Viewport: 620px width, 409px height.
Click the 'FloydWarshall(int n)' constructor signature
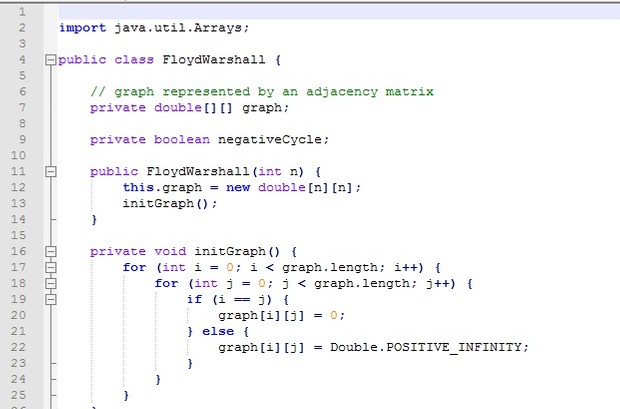[225, 172]
